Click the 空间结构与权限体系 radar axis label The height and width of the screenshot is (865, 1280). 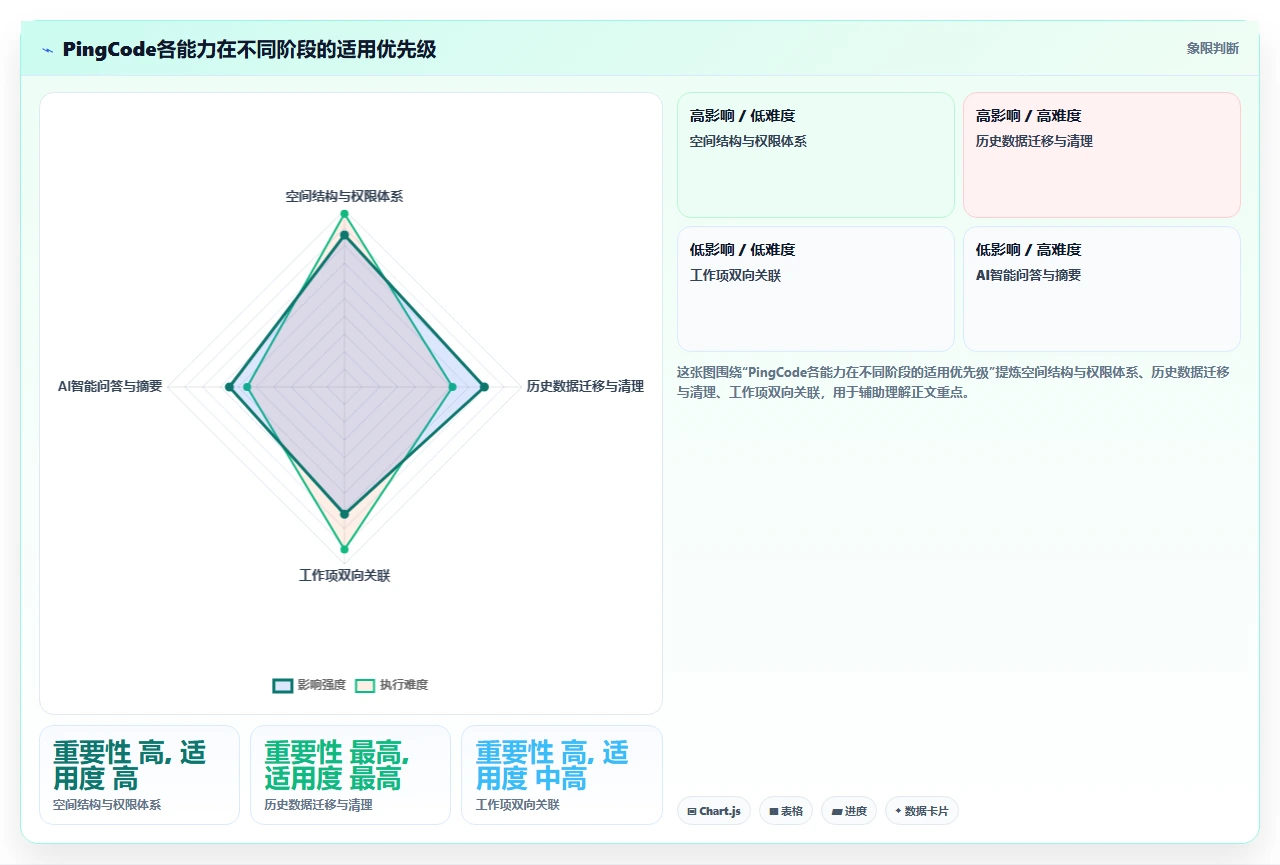(x=344, y=197)
